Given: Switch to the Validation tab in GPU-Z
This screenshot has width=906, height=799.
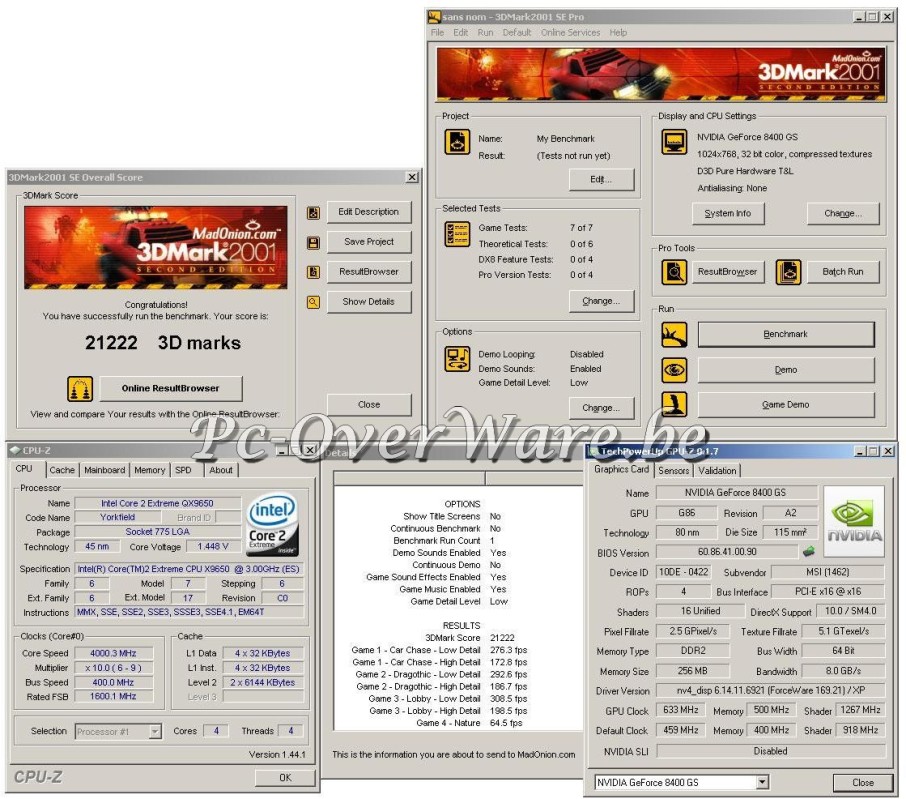Looking at the screenshot, I should (x=717, y=471).
